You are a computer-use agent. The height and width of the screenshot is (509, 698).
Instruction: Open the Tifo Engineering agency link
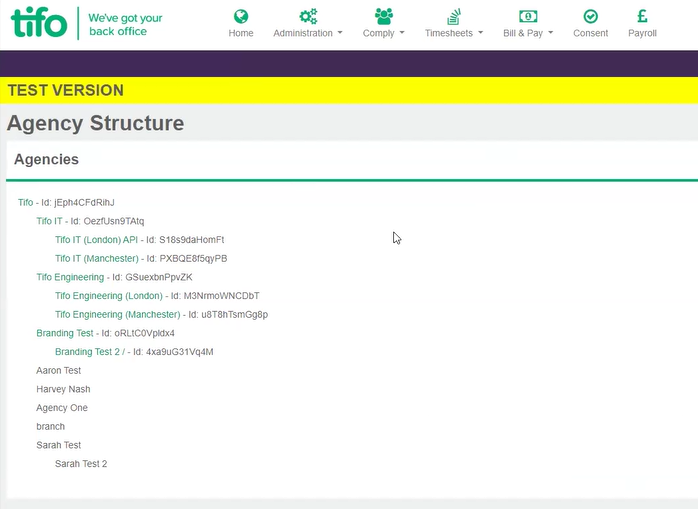[70, 277]
